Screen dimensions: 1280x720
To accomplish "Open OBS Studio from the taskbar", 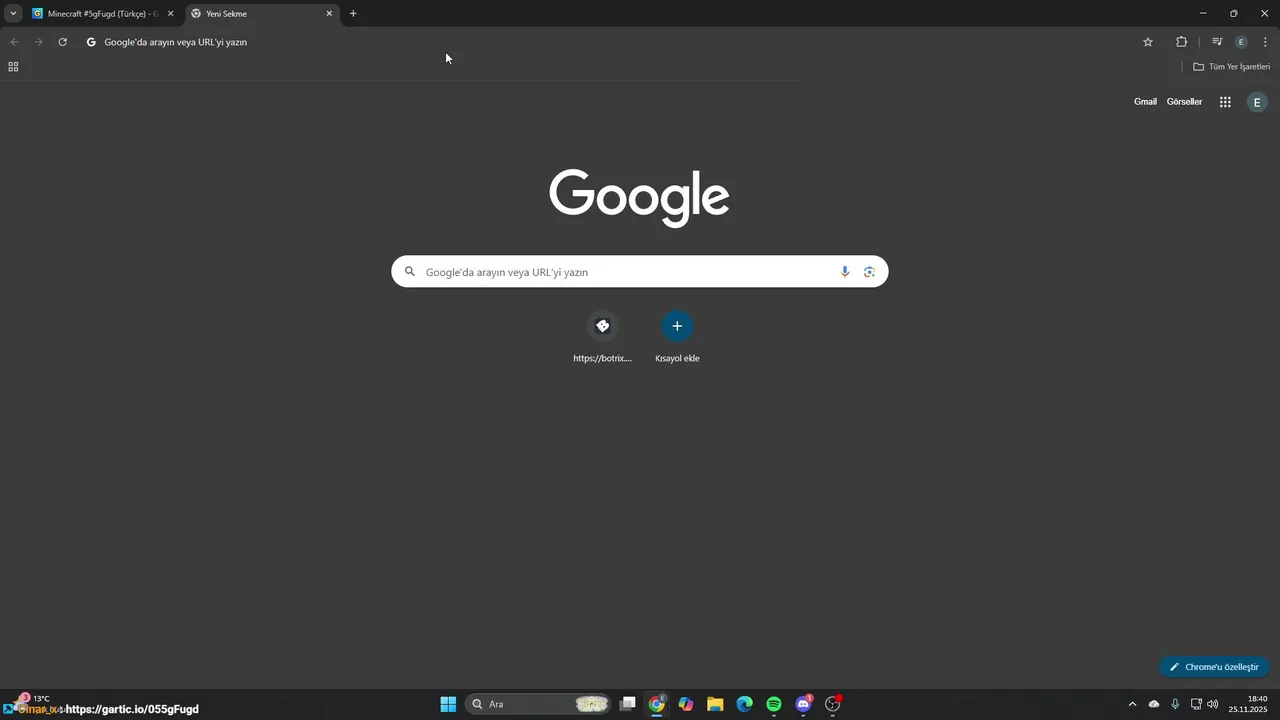I will click(x=833, y=704).
